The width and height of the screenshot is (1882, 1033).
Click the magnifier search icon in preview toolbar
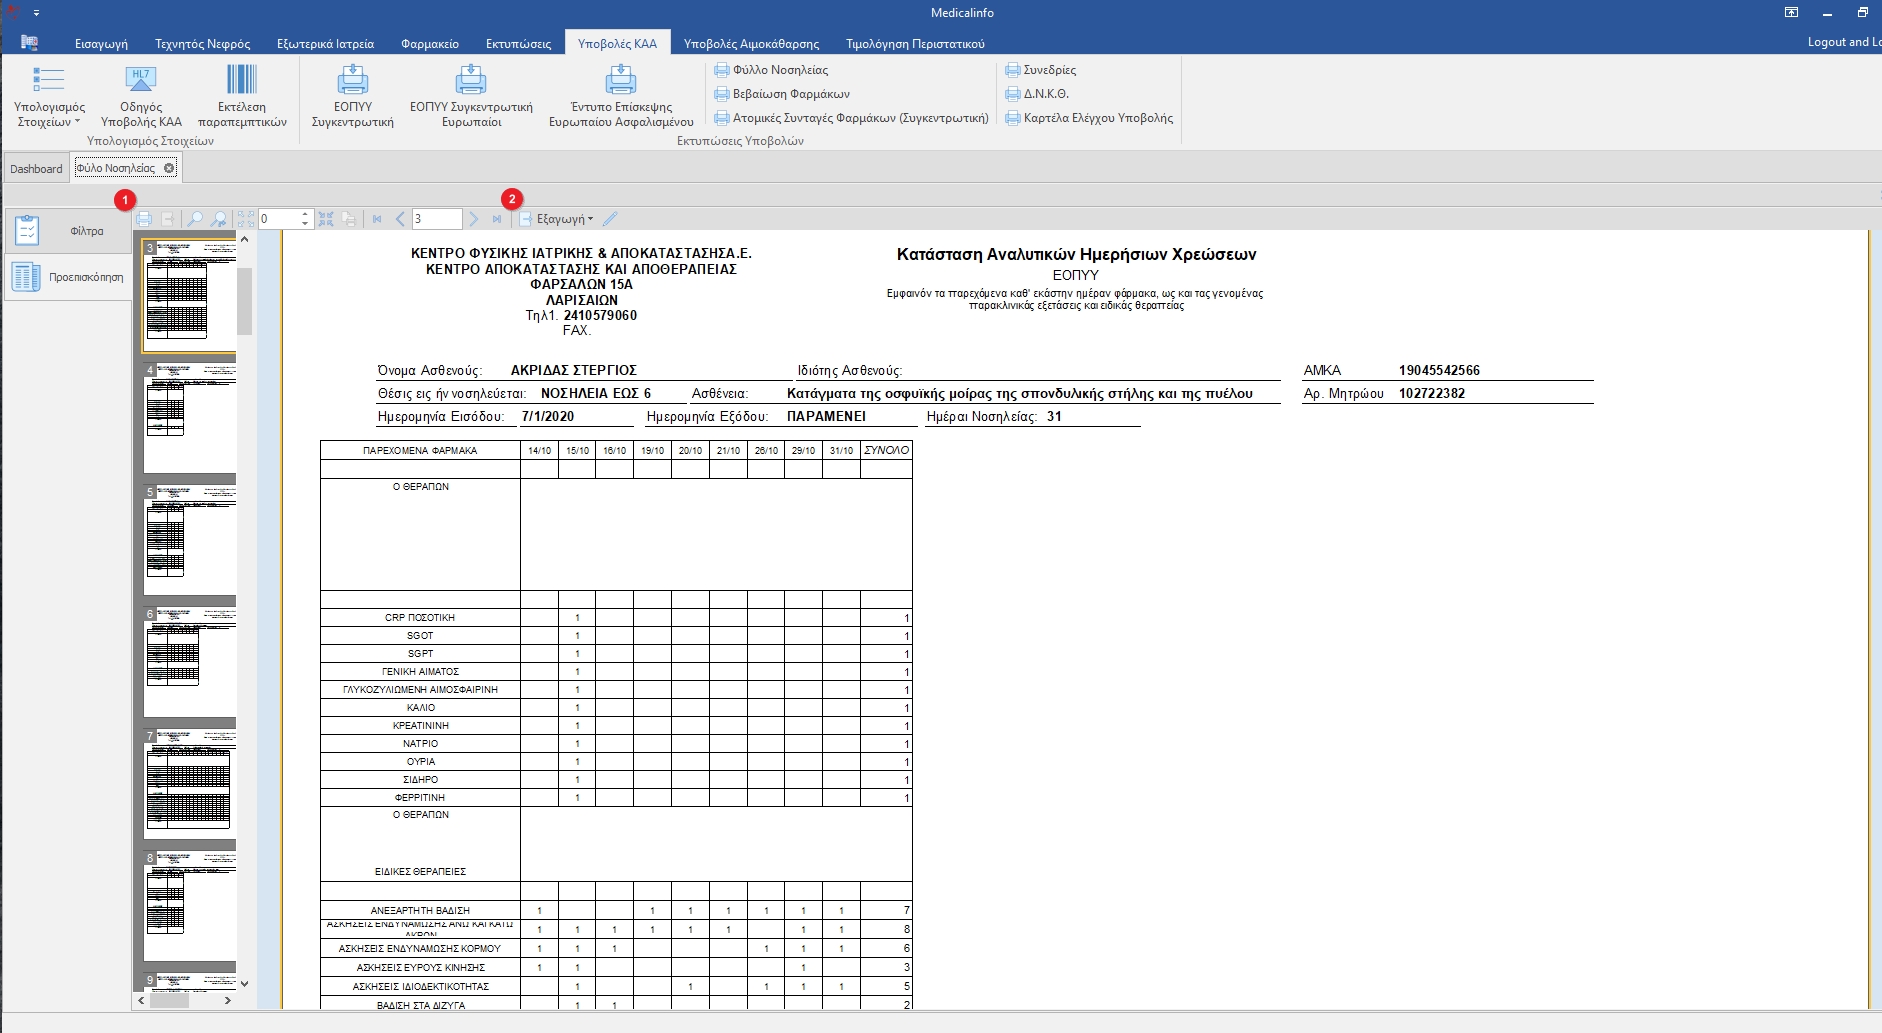pyautogui.click(x=195, y=219)
